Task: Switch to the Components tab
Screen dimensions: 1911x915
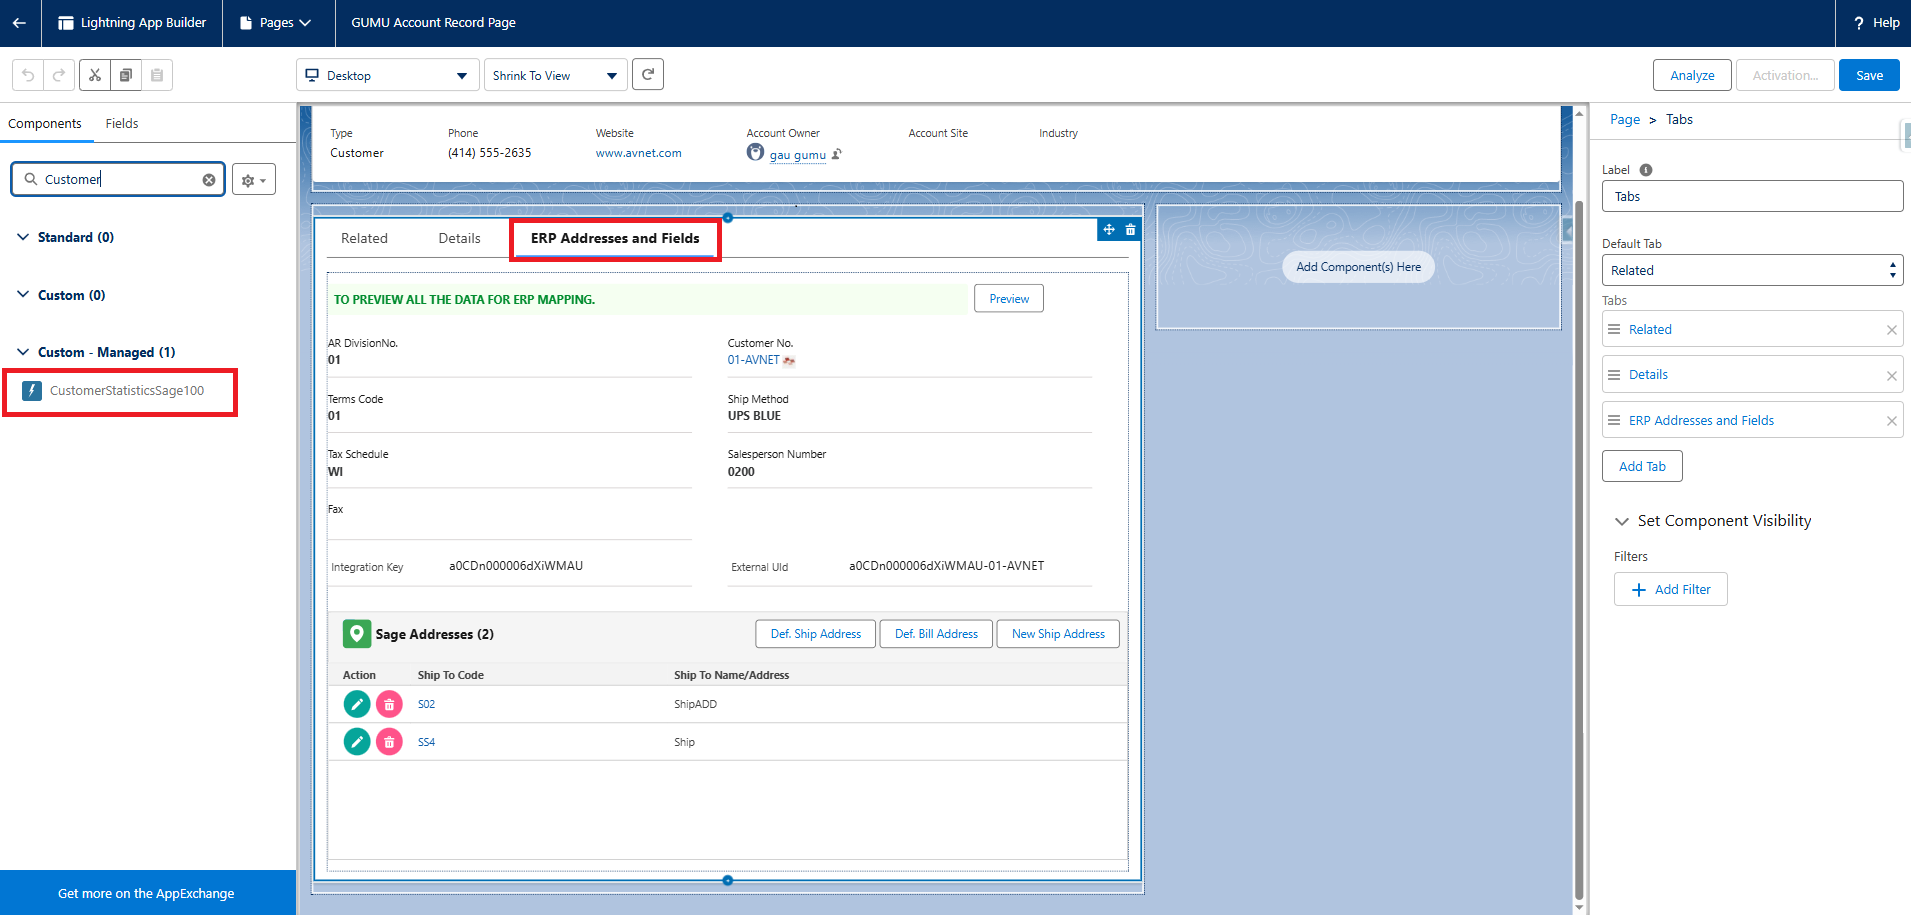Action: (x=45, y=124)
